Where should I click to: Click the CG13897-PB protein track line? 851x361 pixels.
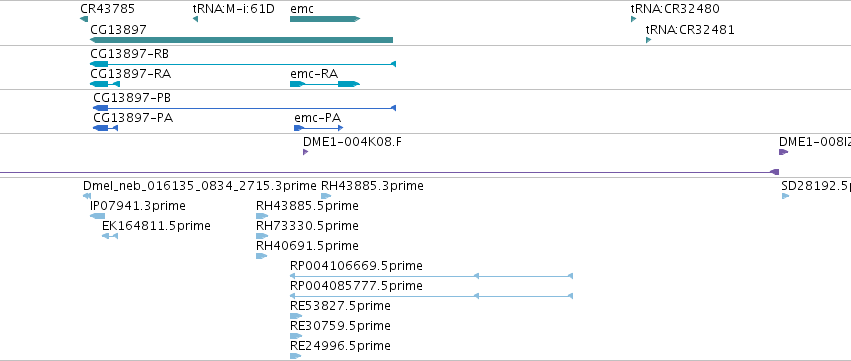[245, 108]
